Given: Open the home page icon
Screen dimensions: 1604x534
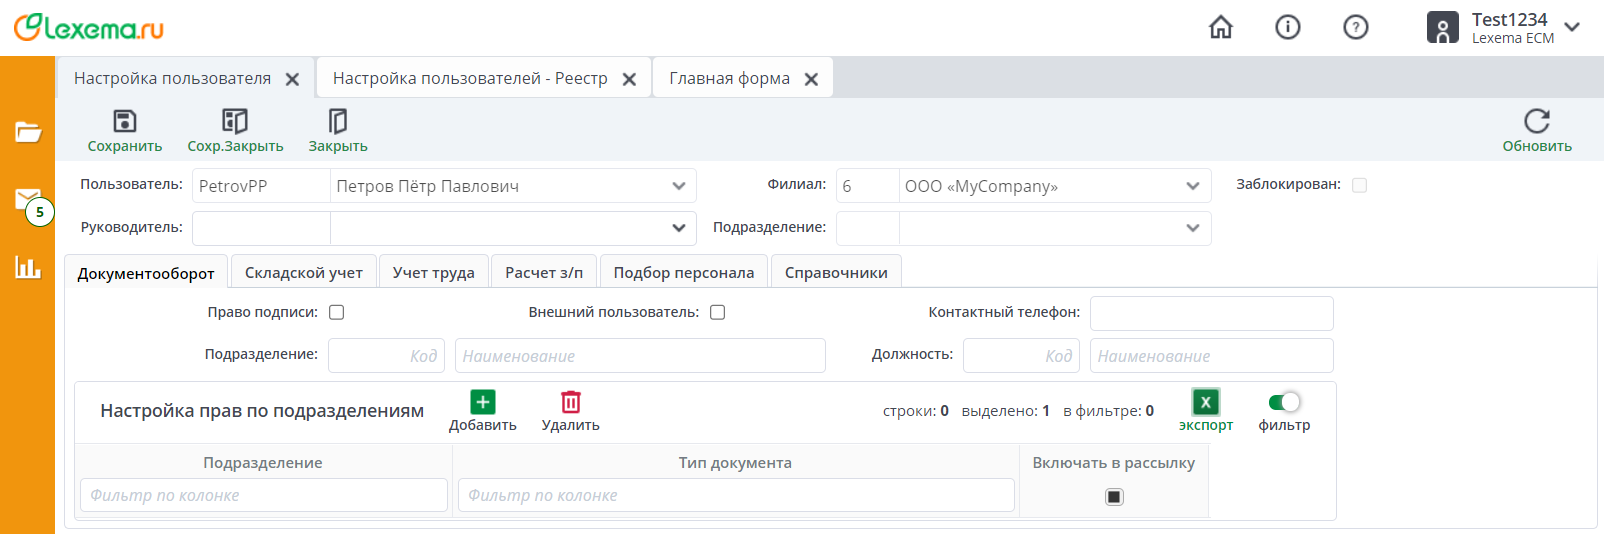Looking at the screenshot, I should [1221, 27].
